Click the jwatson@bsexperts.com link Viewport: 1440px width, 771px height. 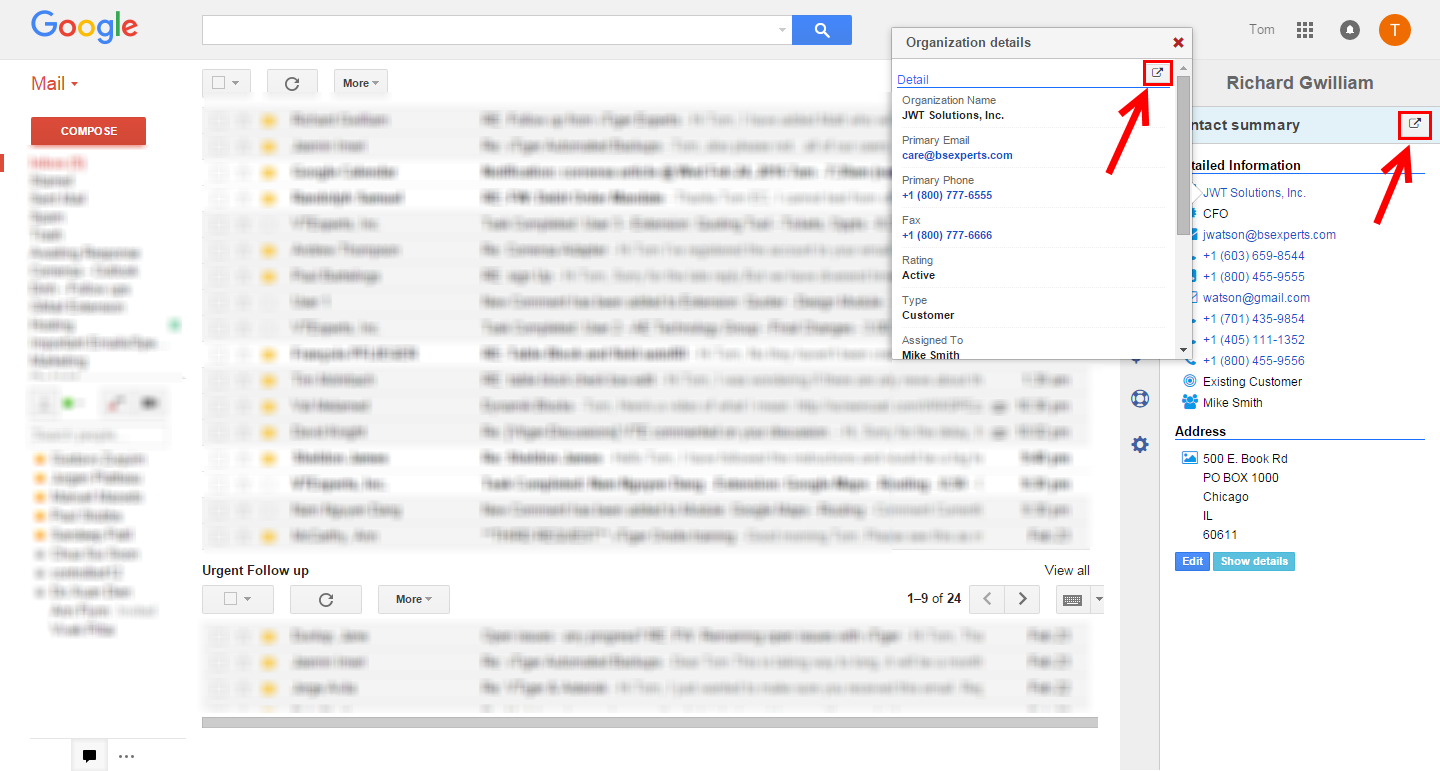(x=1269, y=234)
